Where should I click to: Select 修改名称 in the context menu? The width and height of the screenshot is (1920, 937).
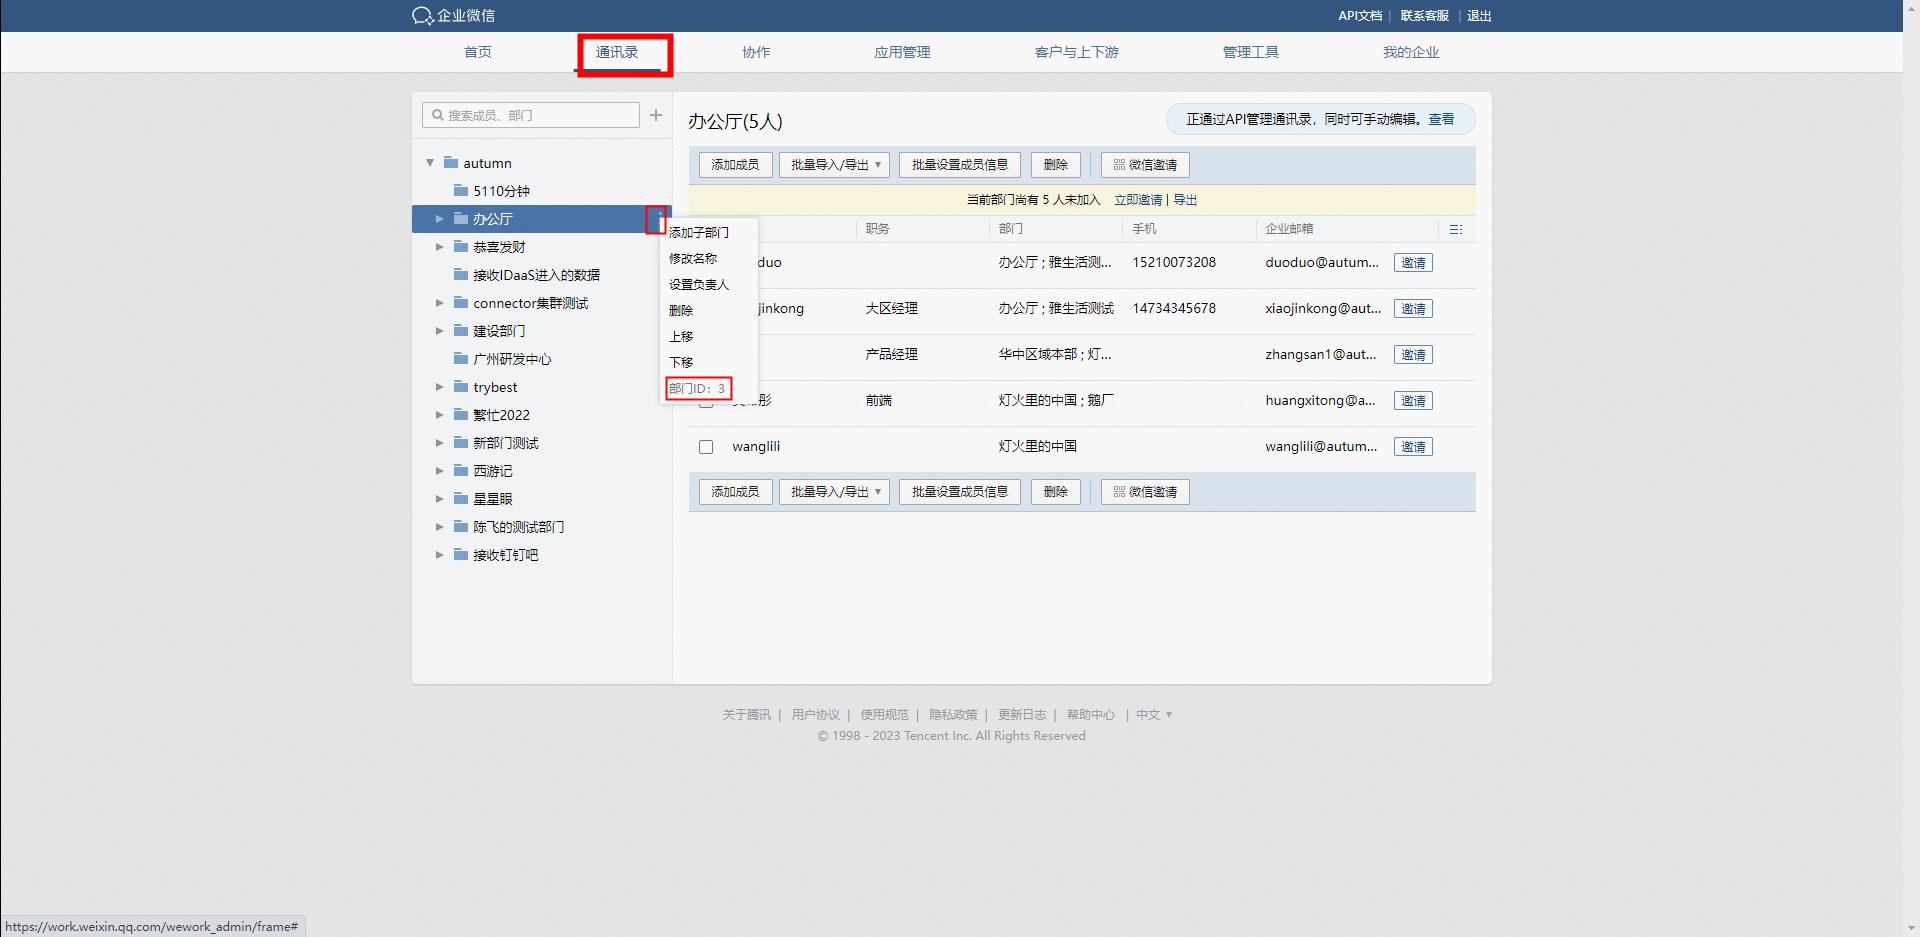[693, 259]
